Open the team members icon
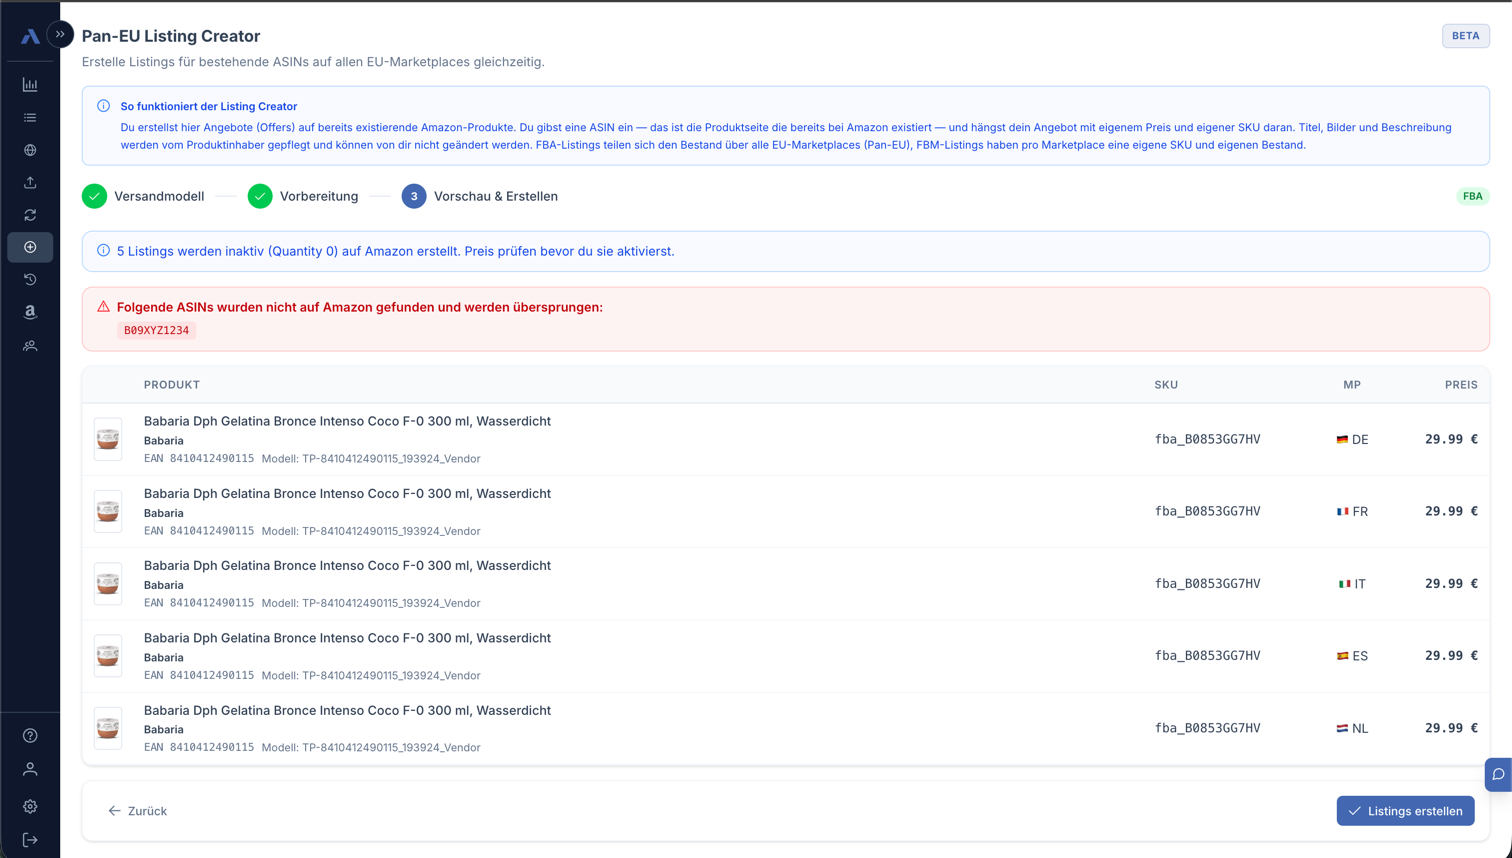 [x=30, y=345]
